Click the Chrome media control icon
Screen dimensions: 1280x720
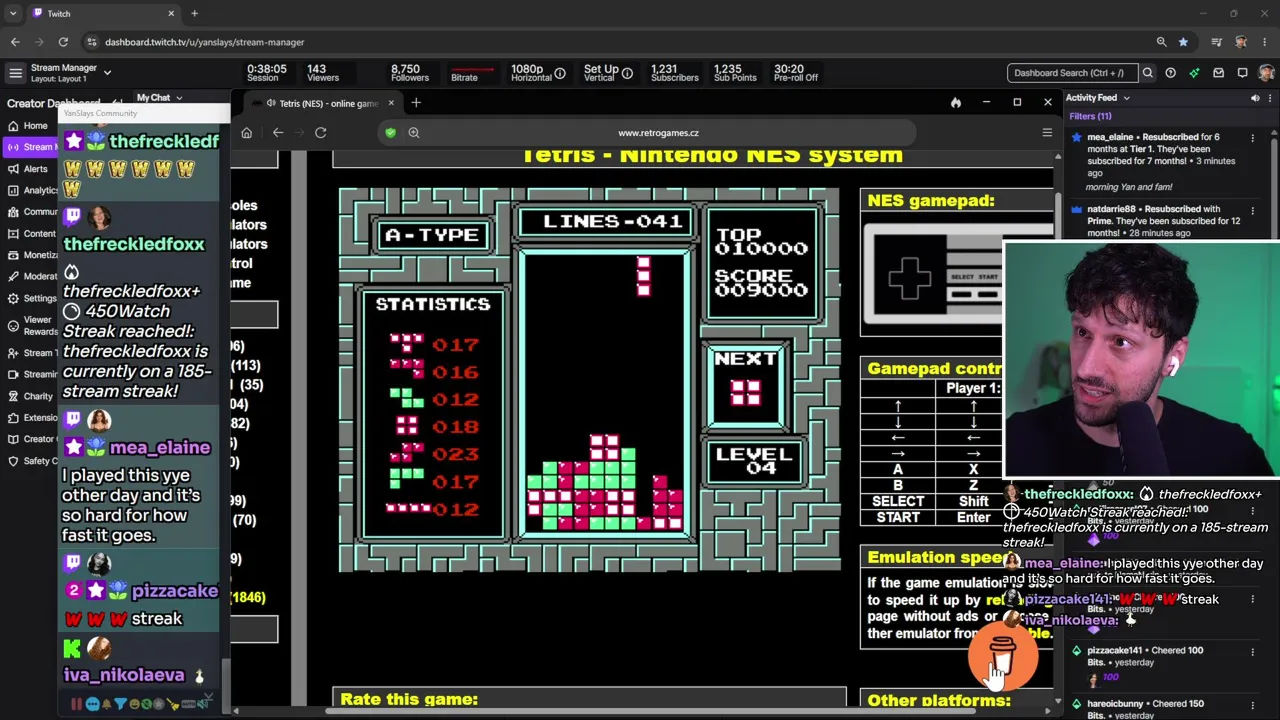tap(1217, 42)
